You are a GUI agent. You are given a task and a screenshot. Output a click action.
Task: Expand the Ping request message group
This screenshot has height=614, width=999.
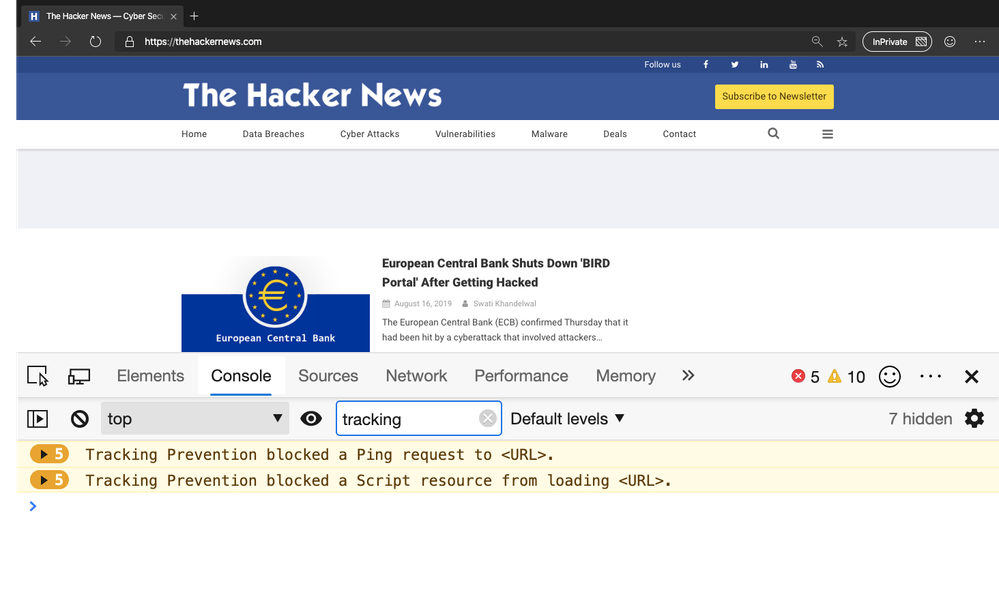pos(49,454)
